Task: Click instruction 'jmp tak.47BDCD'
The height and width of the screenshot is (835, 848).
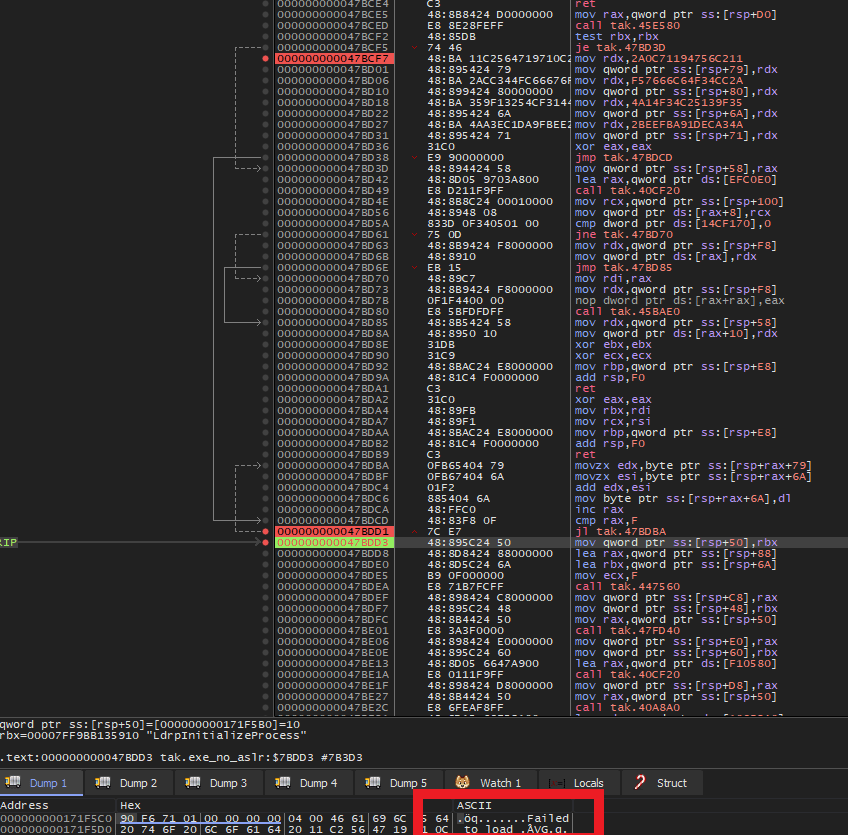Action: pyautogui.click(x=623, y=157)
